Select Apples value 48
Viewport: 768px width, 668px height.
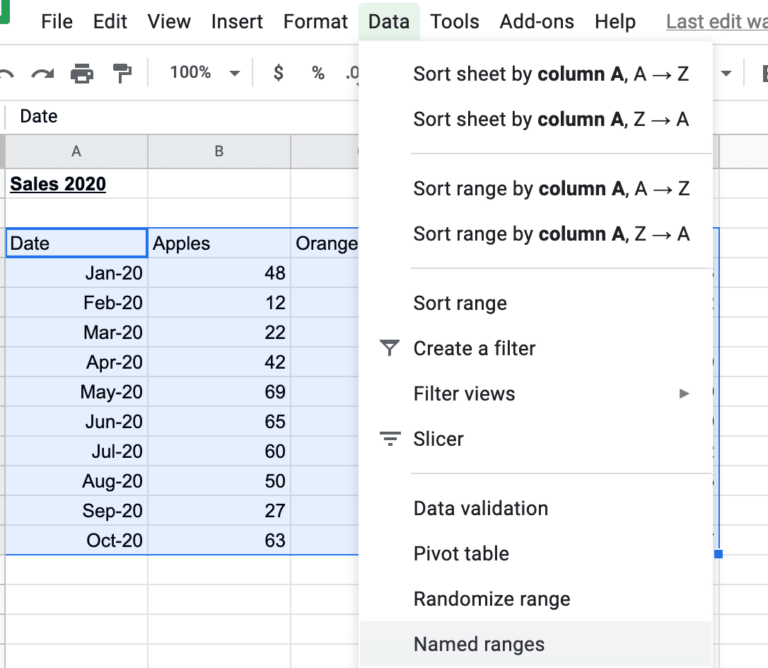219,273
